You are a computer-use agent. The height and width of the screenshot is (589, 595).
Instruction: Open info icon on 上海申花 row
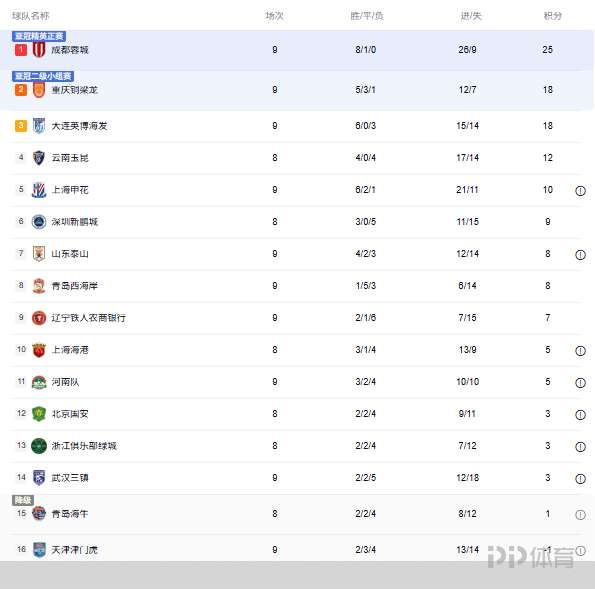pos(580,191)
